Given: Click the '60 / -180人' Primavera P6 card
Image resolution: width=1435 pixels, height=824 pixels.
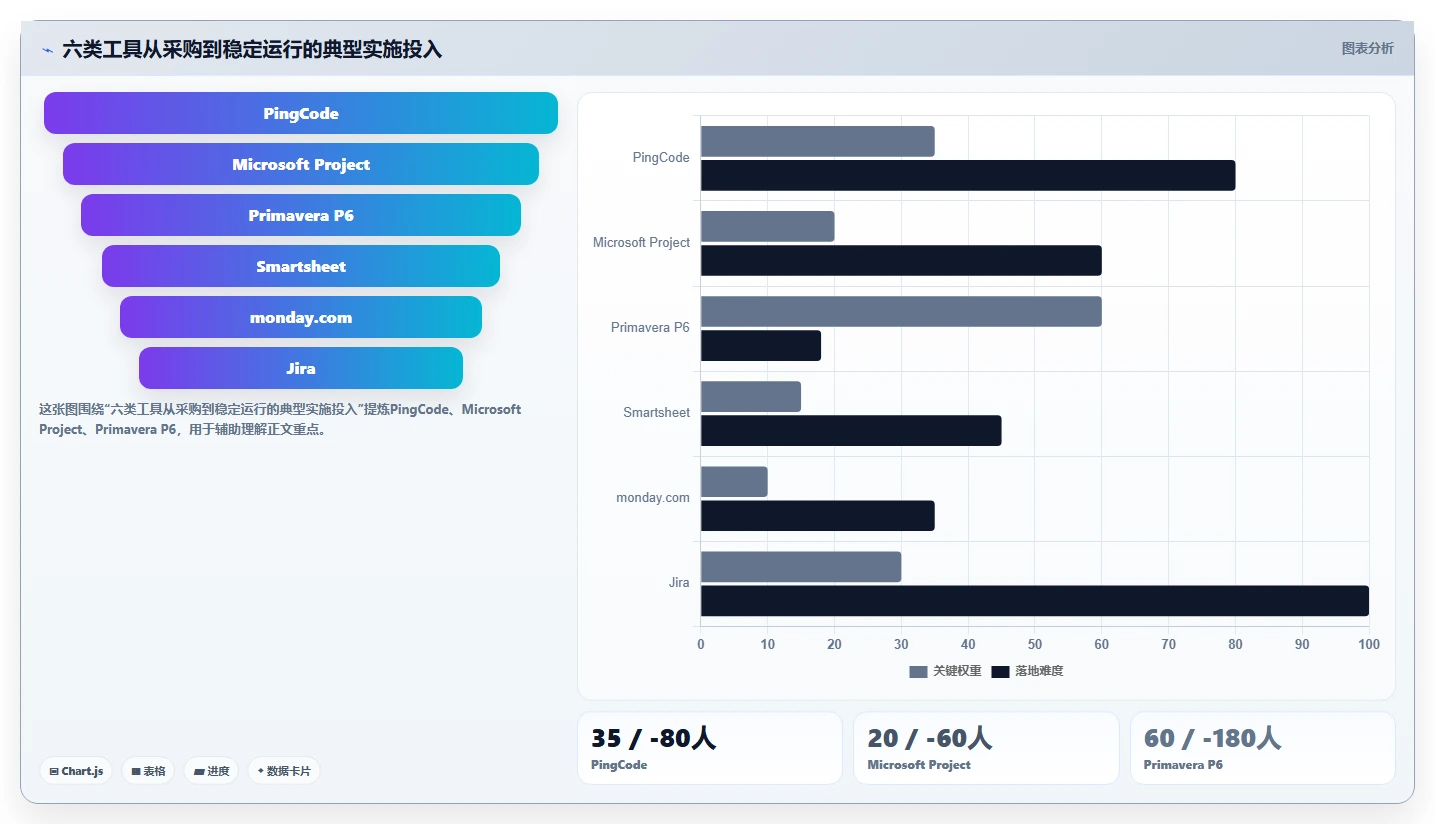Looking at the screenshot, I should (1262, 748).
